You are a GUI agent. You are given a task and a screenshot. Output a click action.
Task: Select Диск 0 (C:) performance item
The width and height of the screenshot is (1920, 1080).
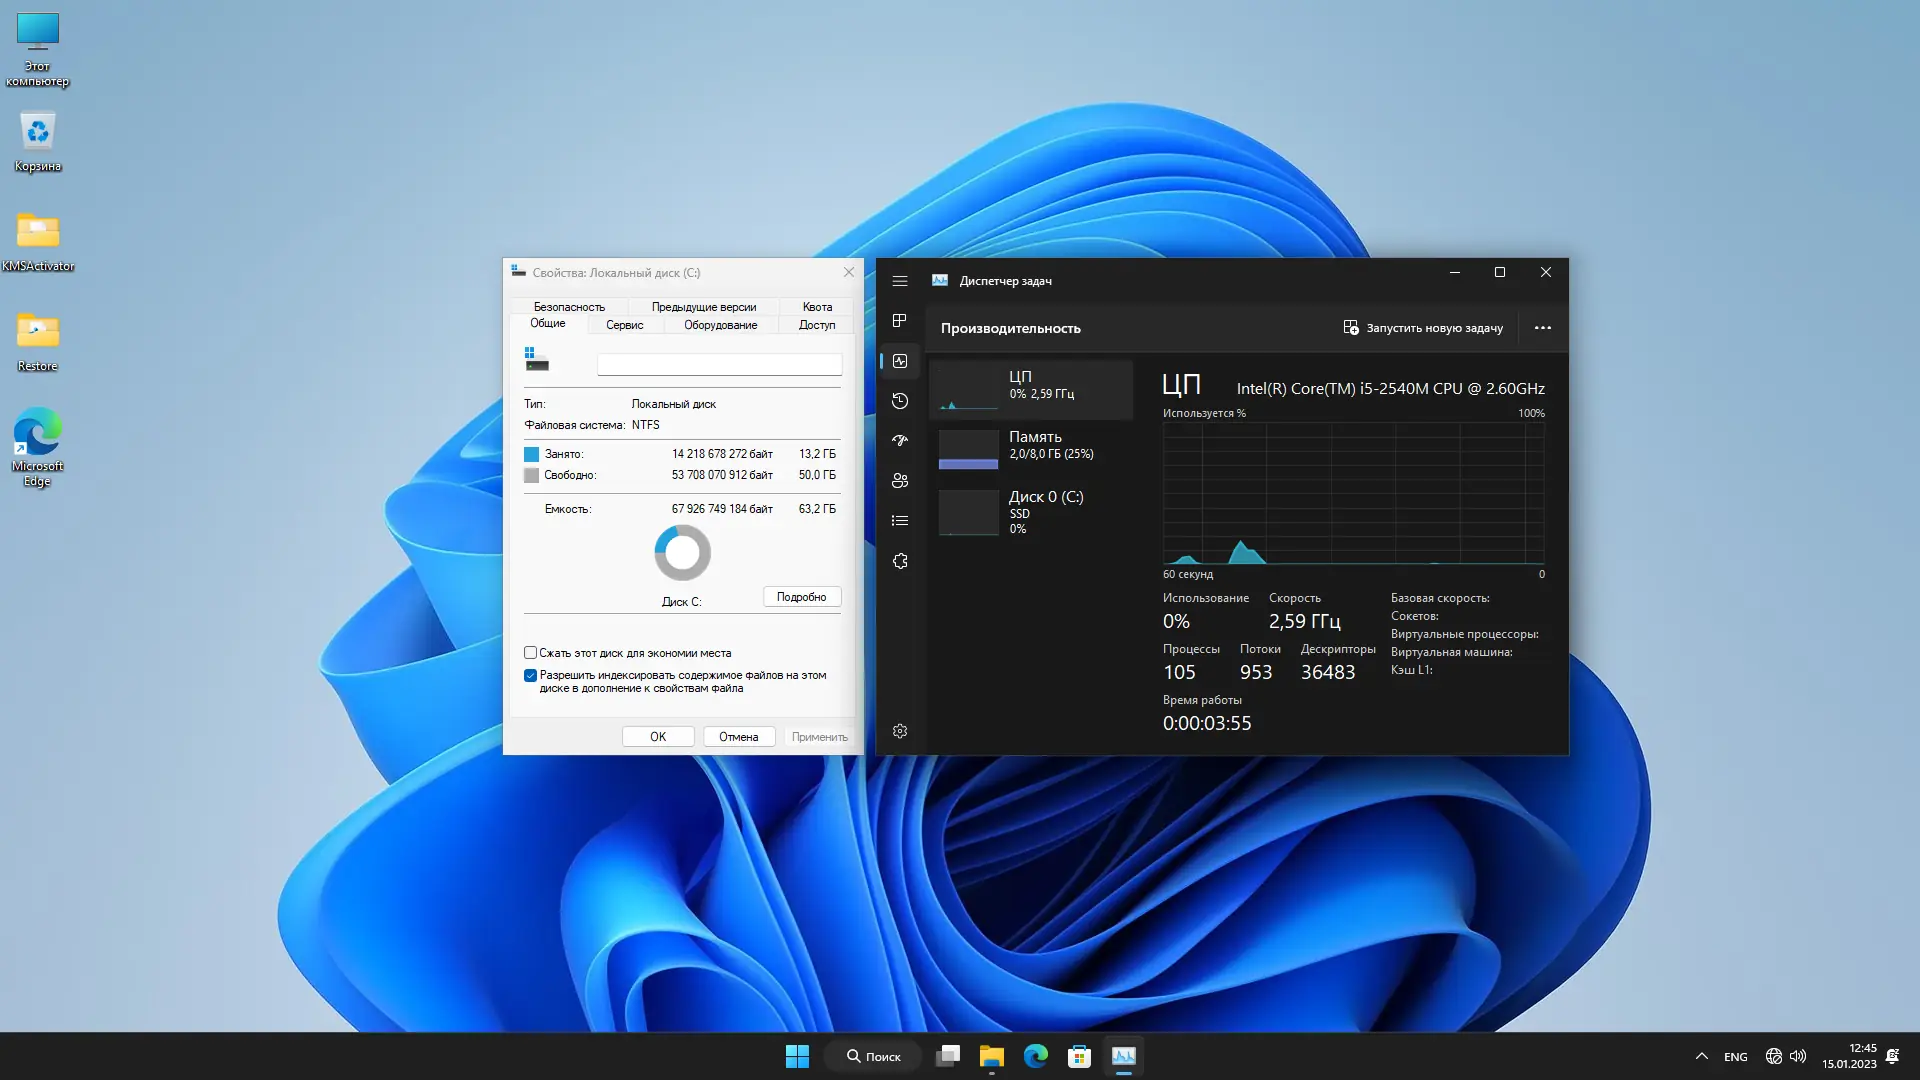point(1031,511)
